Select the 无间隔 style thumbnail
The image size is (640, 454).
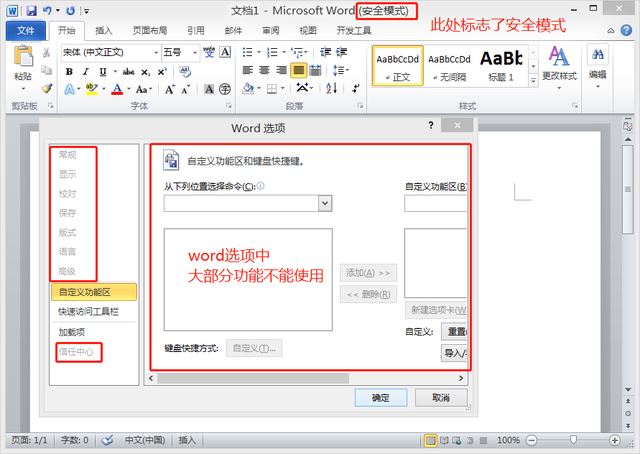pos(449,66)
